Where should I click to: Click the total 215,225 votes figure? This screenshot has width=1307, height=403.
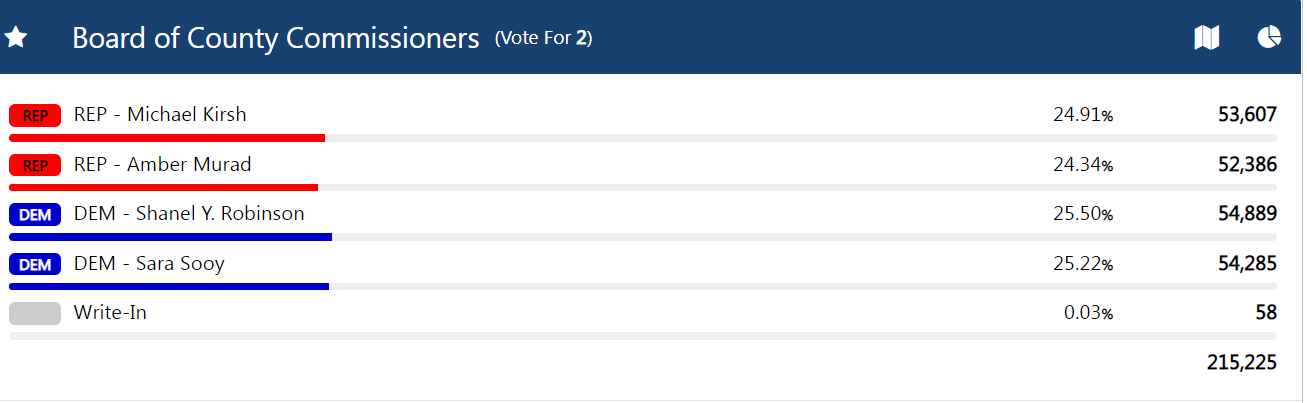pos(1241,362)
